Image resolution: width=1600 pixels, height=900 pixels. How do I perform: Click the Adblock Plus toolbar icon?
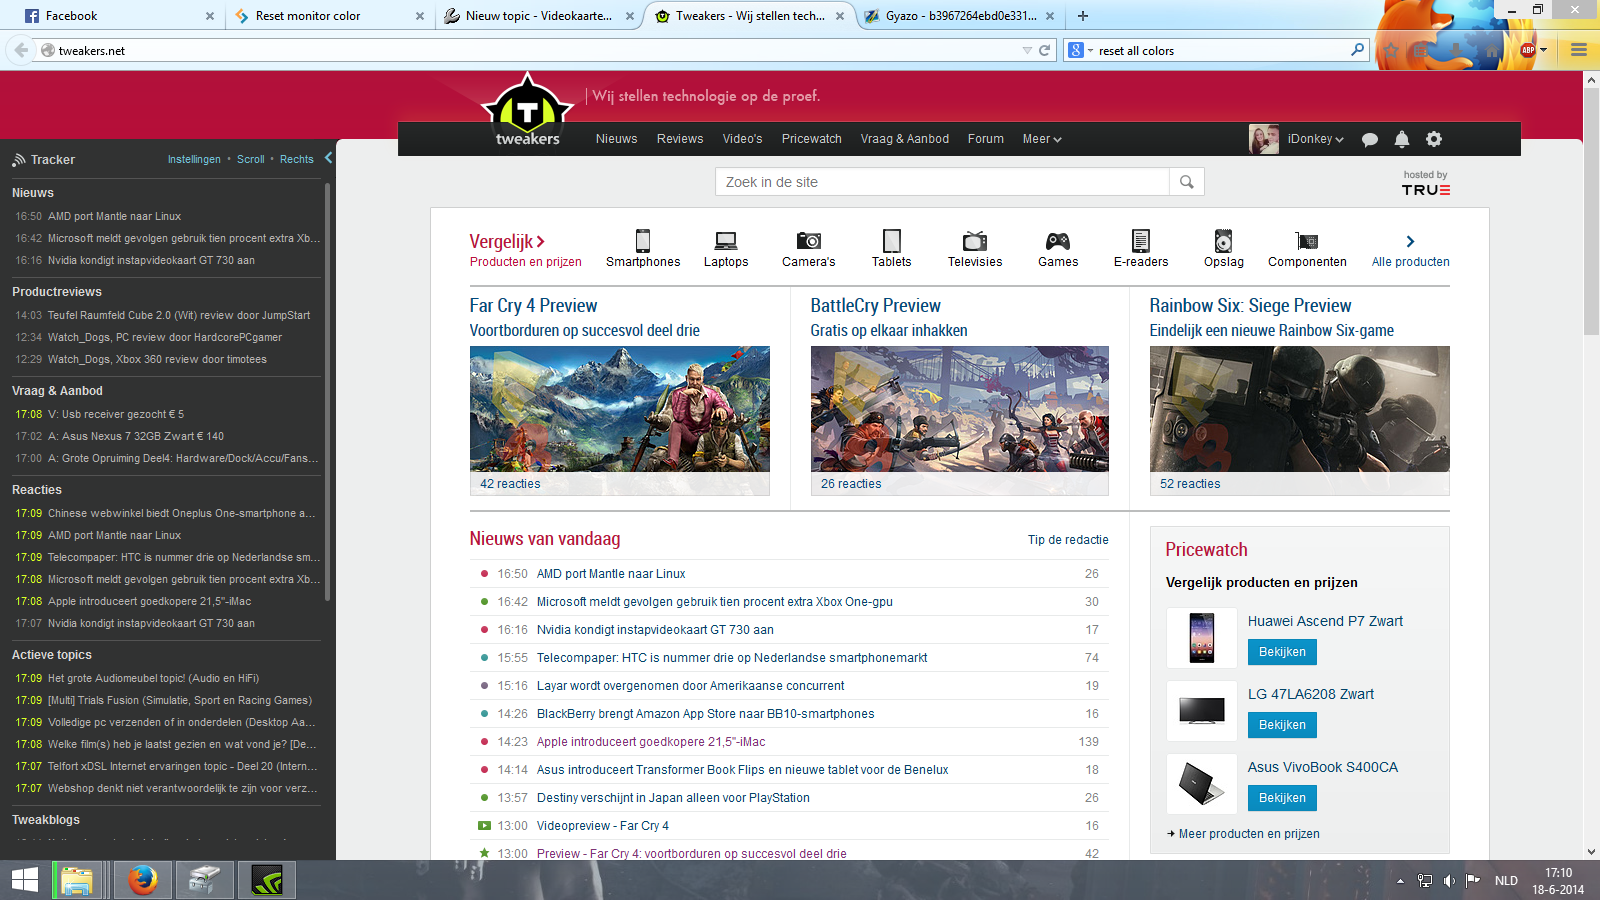[1527, 50]
